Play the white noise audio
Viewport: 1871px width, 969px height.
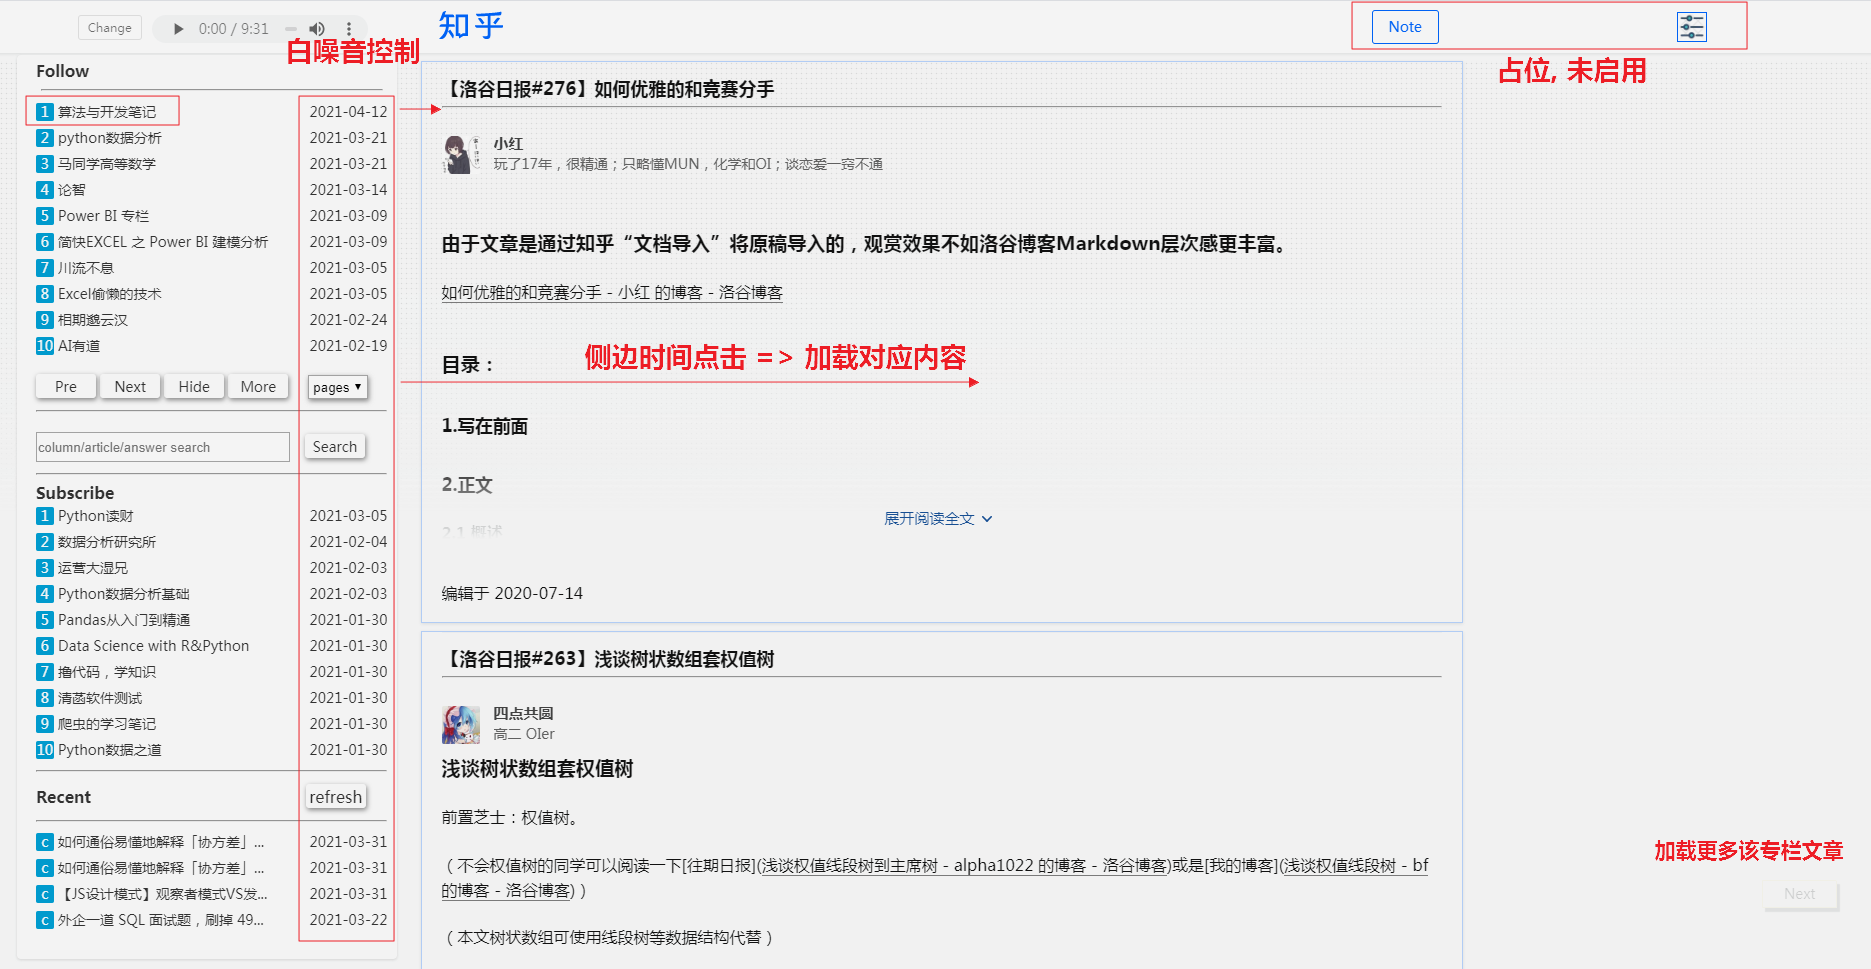click(x=177, y=27)
